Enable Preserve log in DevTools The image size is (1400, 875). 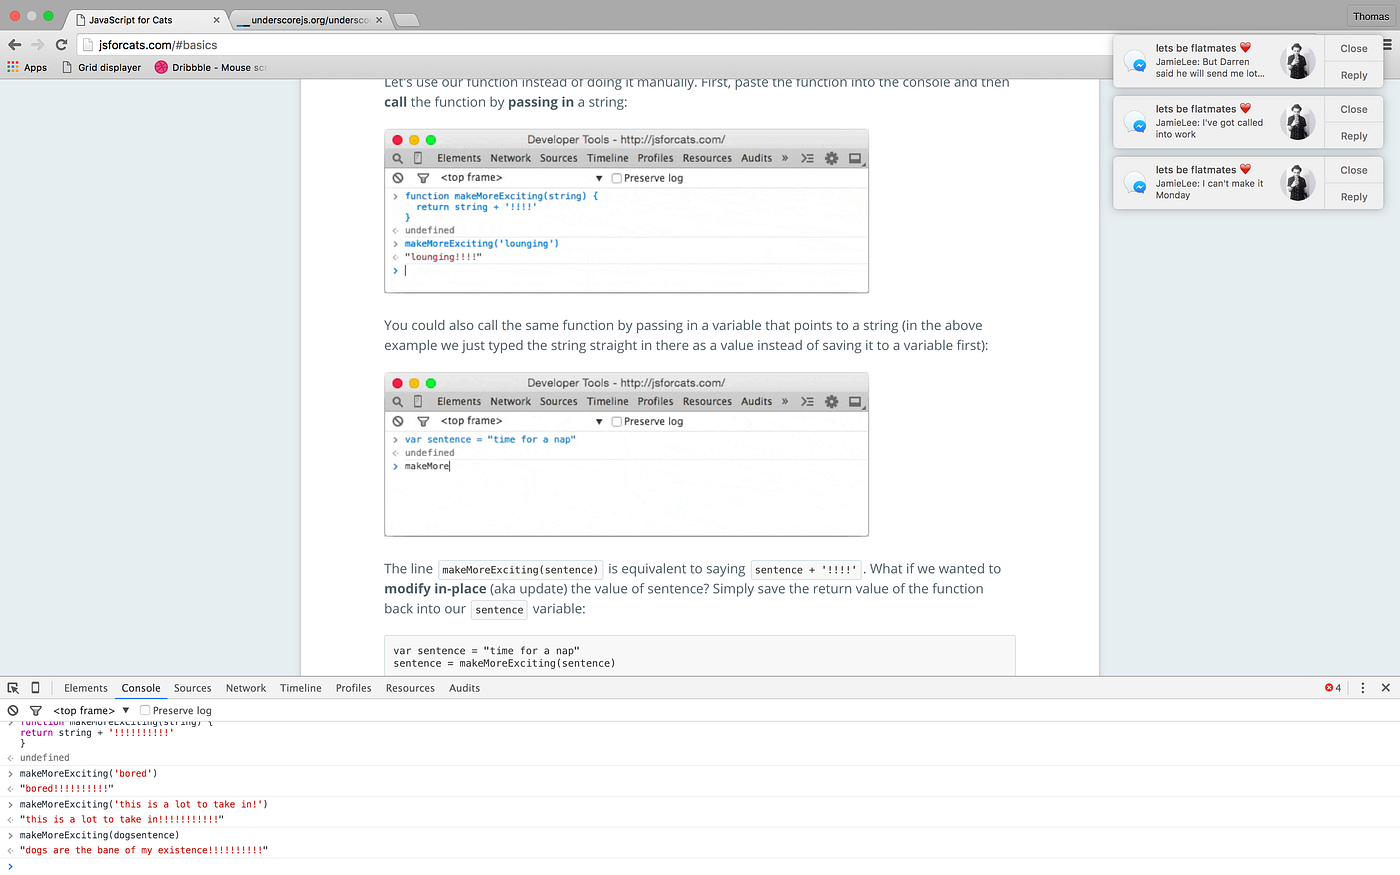[144, 710]
